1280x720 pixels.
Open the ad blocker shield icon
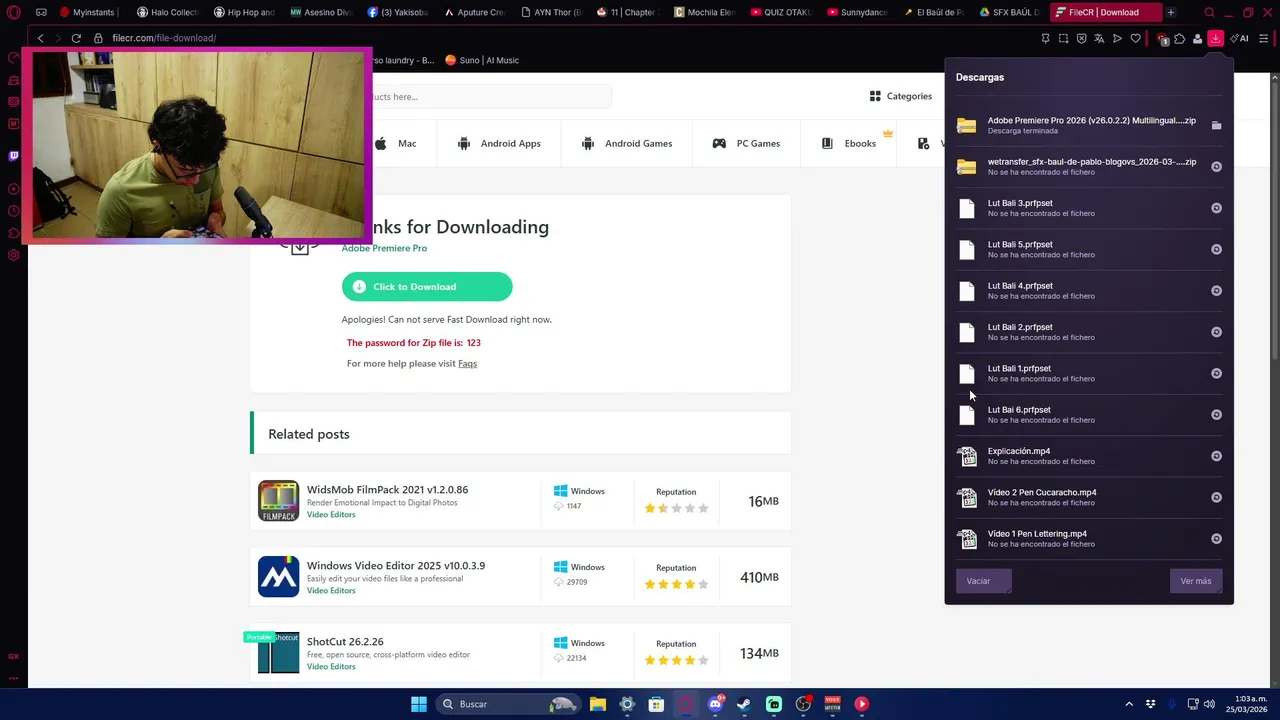click(x=1081, y=38)
